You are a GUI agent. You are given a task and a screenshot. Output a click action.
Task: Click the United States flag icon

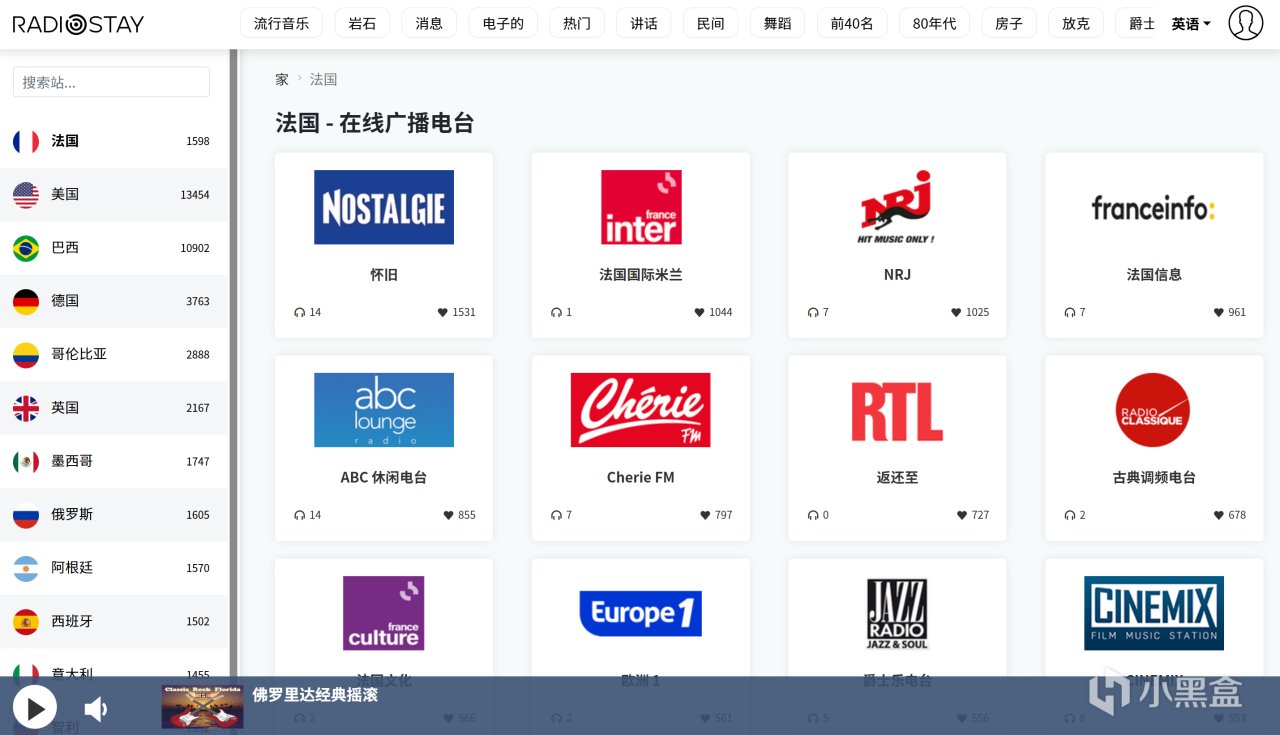(x=26, y=195)
